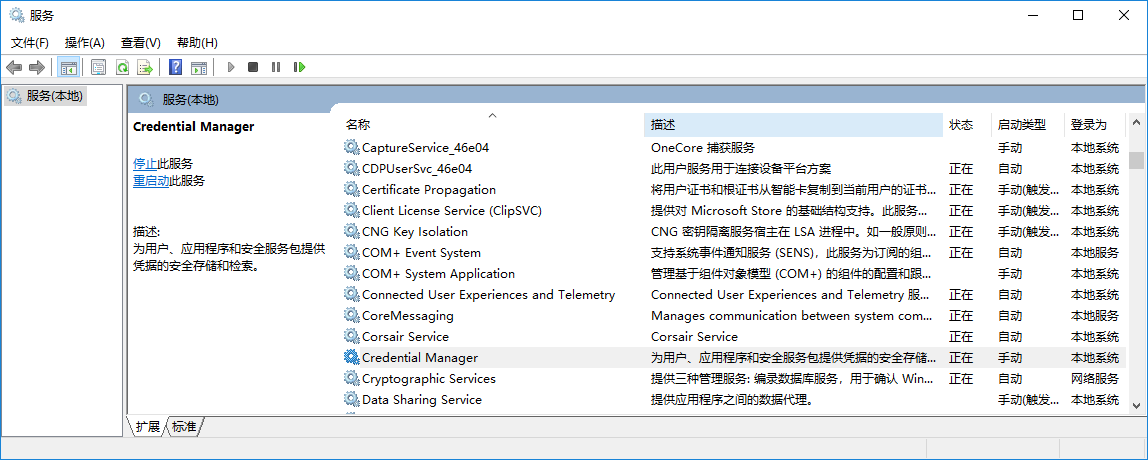This screenshot has width=1148, height=460.
Task: Select the CoreMessaging service name
Action: 408,316
